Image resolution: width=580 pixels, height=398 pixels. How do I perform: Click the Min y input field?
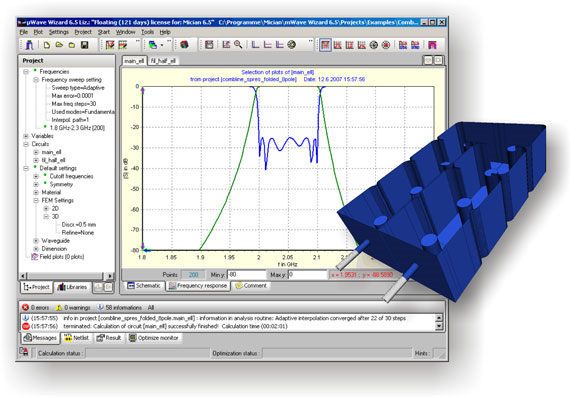point(246,274)
